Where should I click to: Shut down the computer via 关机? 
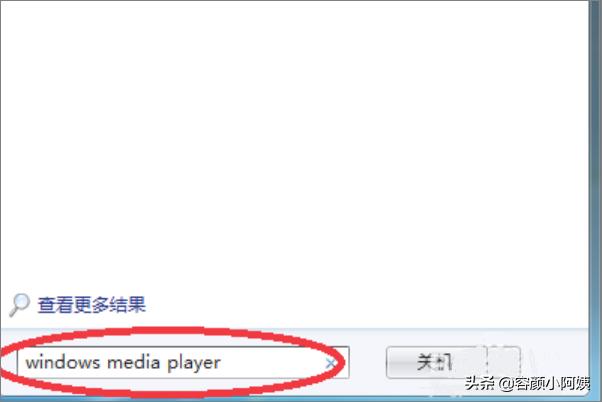coord(437,362)
